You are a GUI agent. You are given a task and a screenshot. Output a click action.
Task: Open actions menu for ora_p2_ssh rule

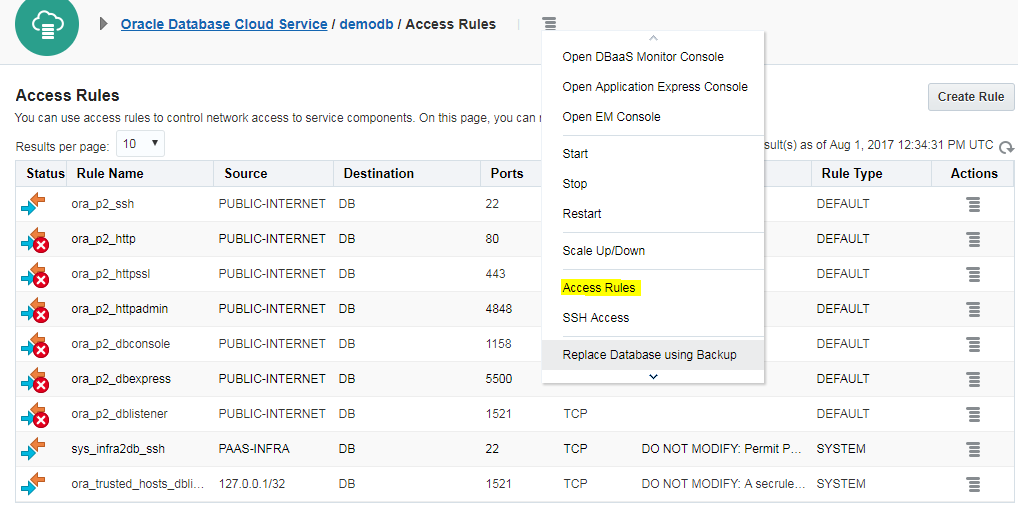(x=972, y=204)
